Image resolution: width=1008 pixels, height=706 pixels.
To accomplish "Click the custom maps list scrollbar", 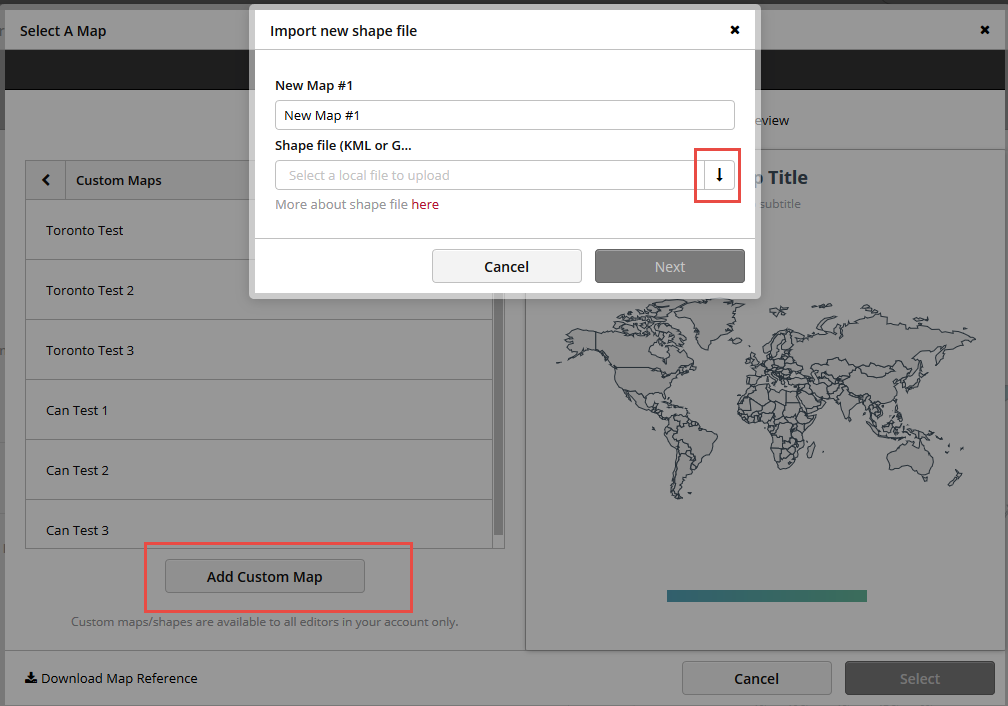I will tap(499, 420).
